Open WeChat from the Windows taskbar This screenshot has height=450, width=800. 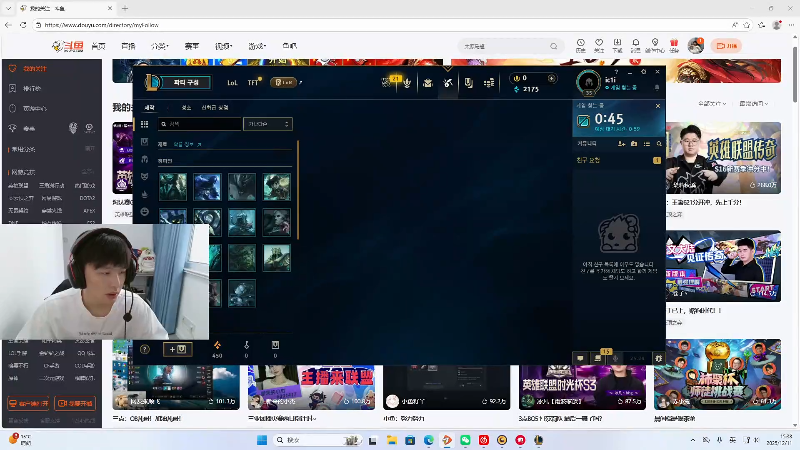click(x=465, y=440)
